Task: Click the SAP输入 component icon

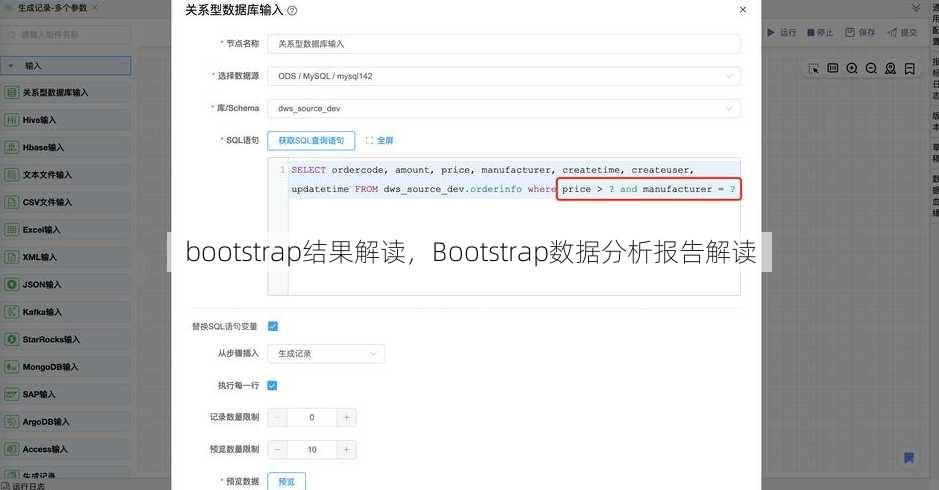Action: coord(11,394)
